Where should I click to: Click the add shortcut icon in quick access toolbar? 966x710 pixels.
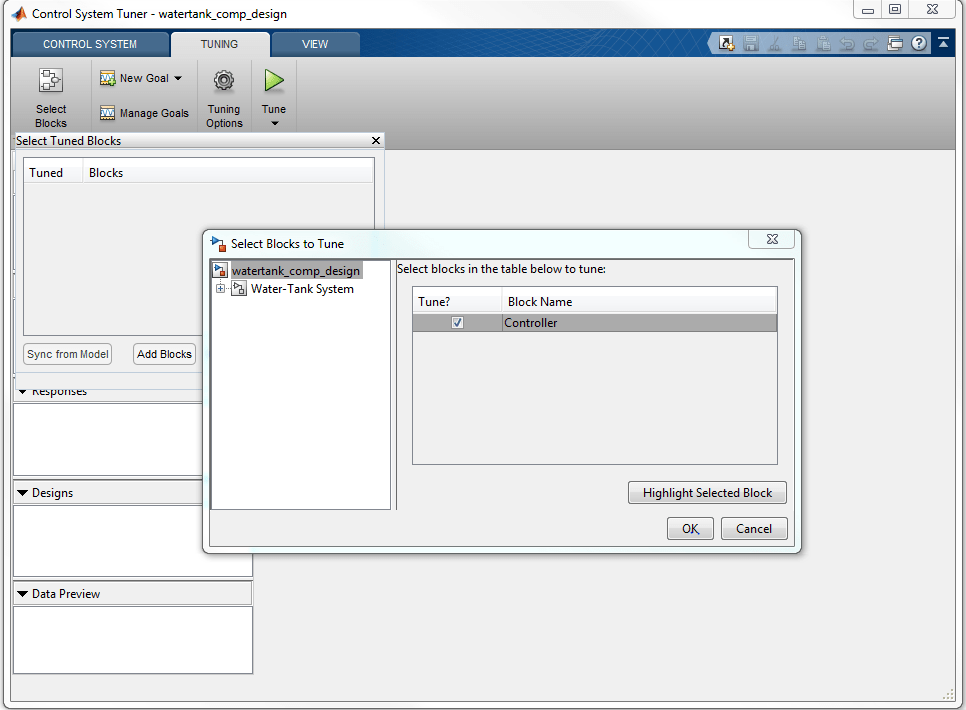[x=727, y=43]
